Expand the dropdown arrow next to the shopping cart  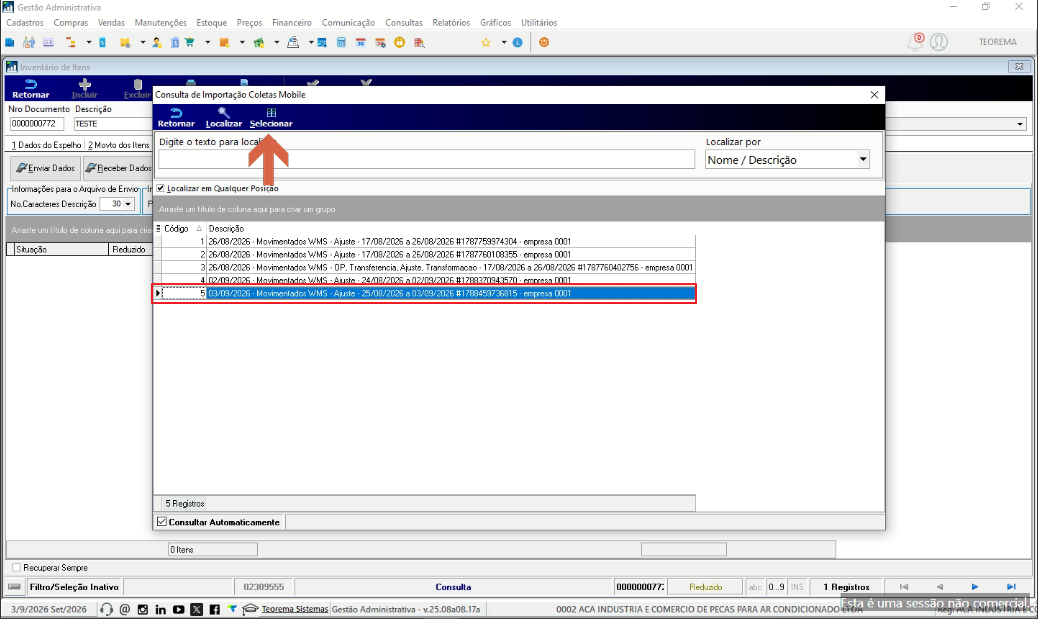click(x=207, y=42)
